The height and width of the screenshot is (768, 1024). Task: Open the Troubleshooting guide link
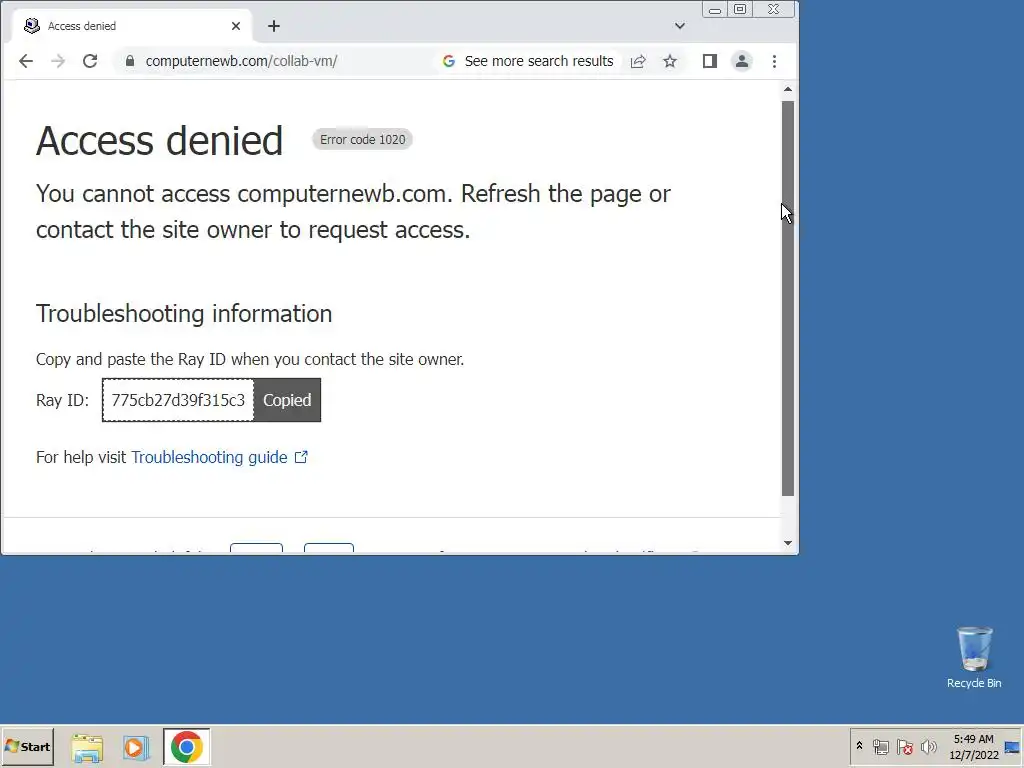point(209,458)
